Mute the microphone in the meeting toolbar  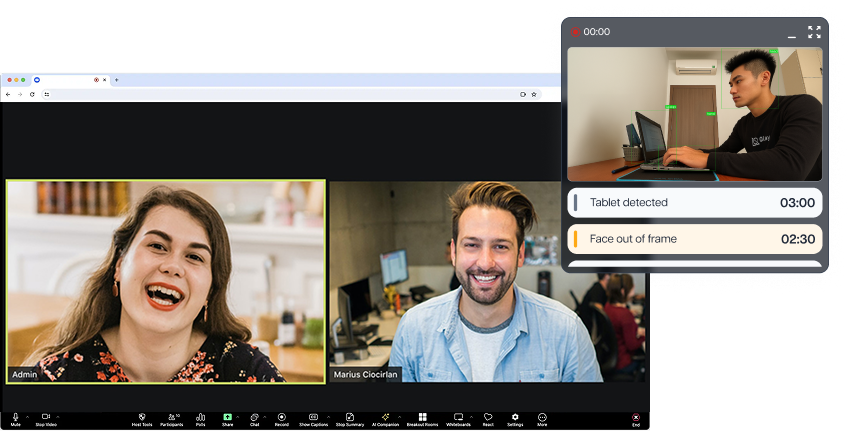click(15, 417)
